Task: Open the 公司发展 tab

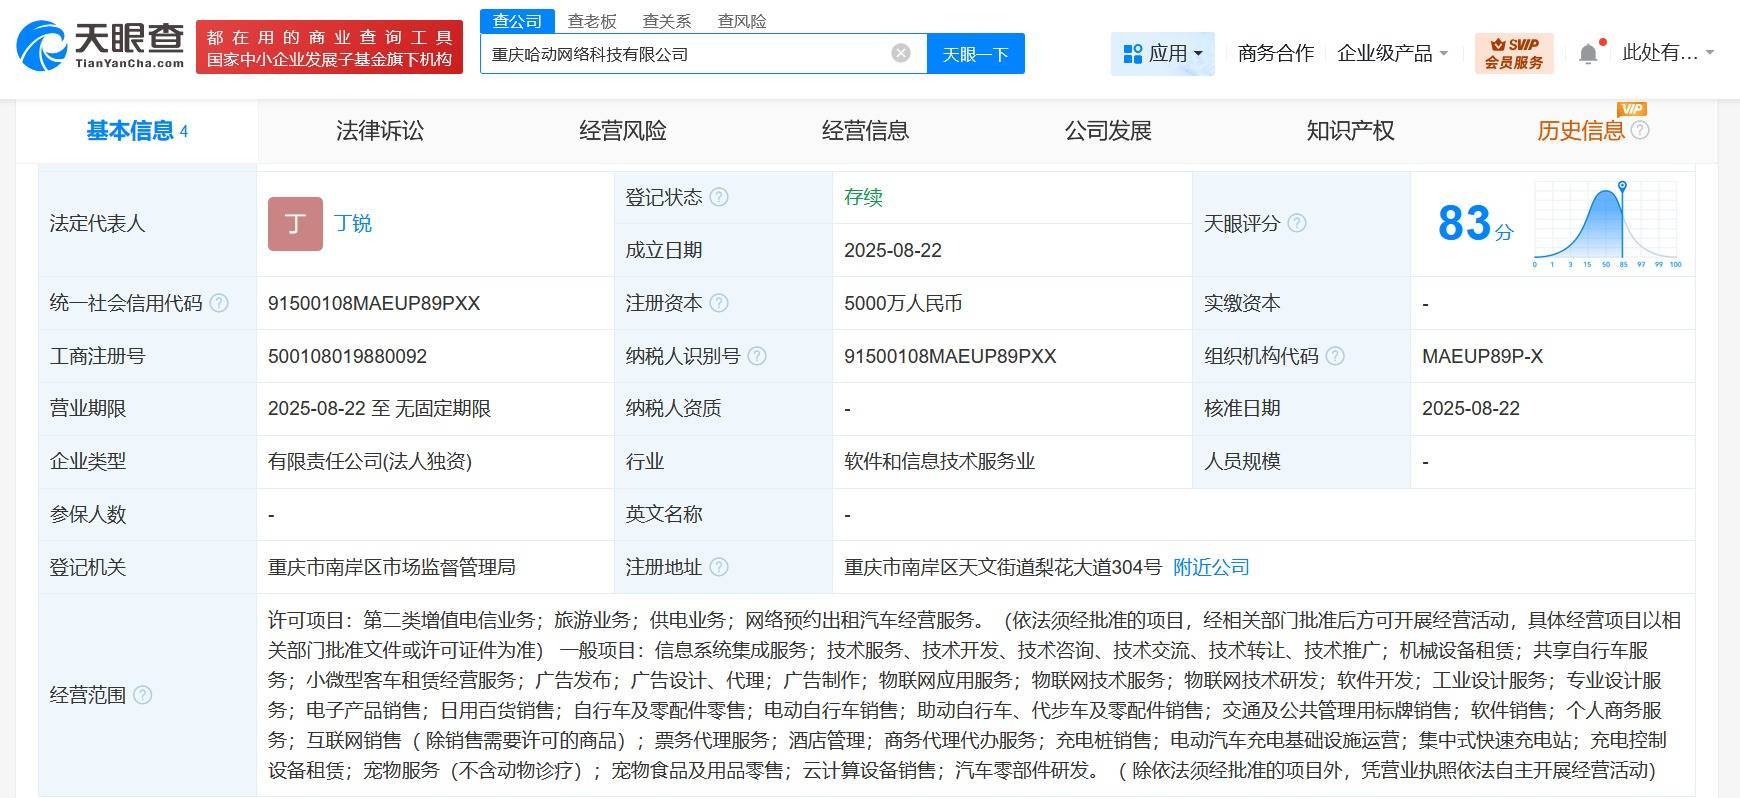Action: click(1108, 130)
